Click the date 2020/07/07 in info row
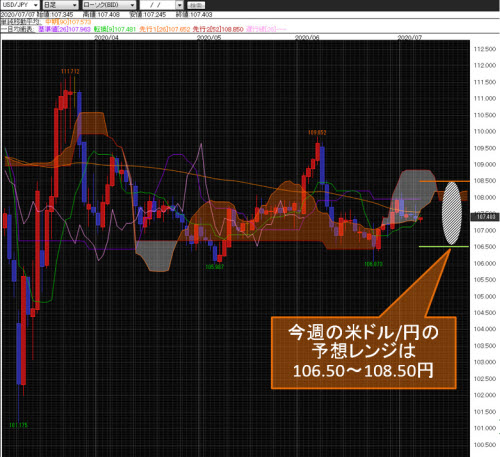The image size is (500, 457). (x=18, y=15)
